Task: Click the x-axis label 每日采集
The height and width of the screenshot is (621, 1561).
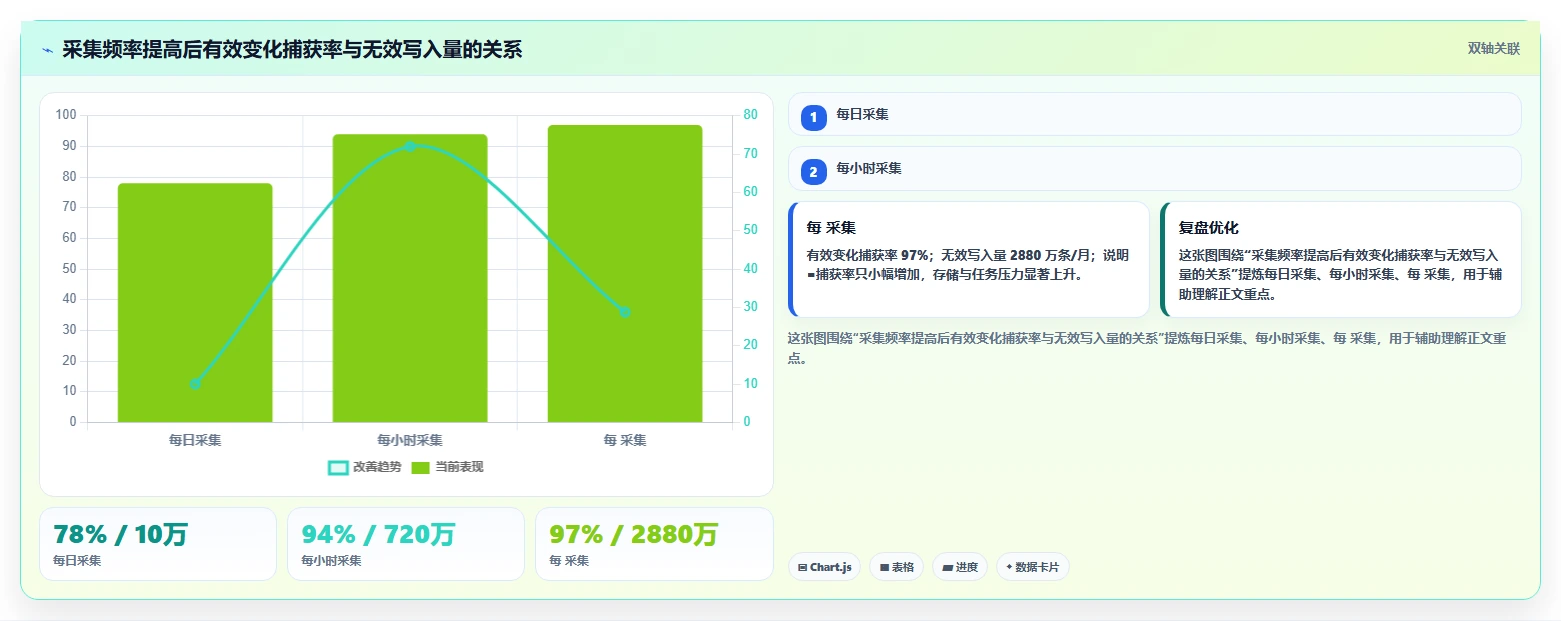Action: point(195,440)
